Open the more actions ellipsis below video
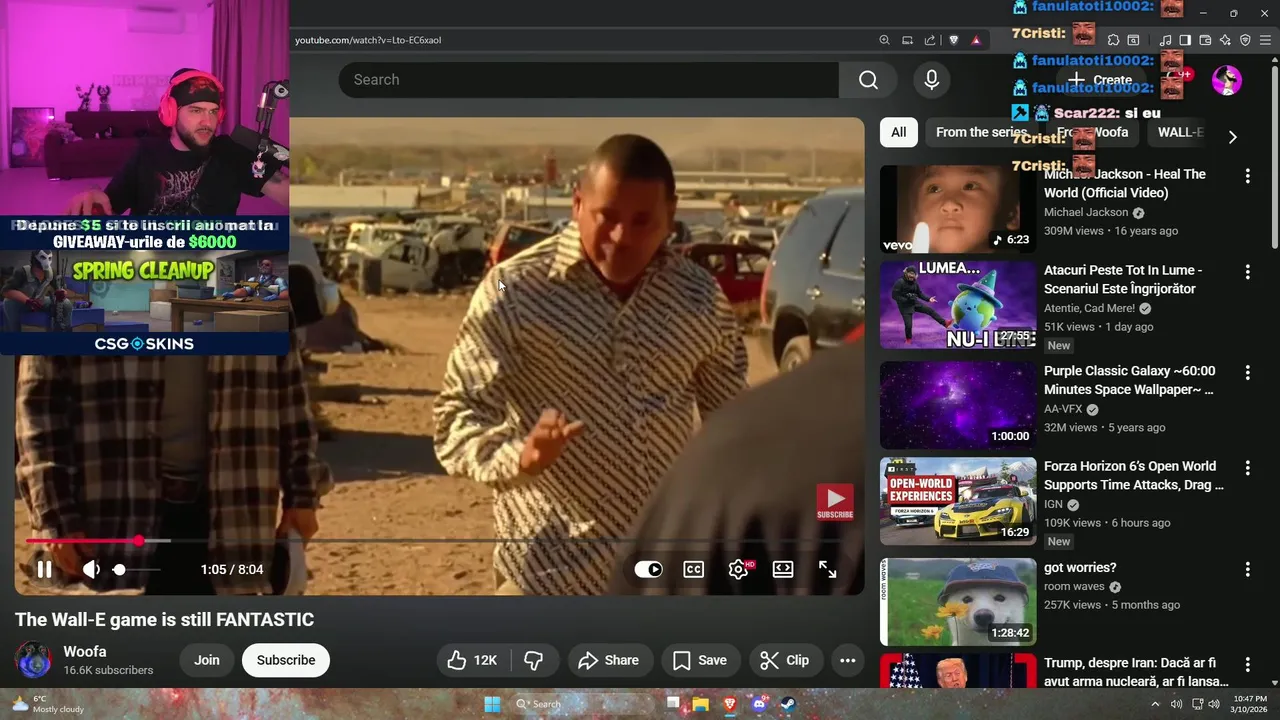Image resolution: width=1280 pixels, height=720 pixels. pyautogui.click(x=847, y=660)
